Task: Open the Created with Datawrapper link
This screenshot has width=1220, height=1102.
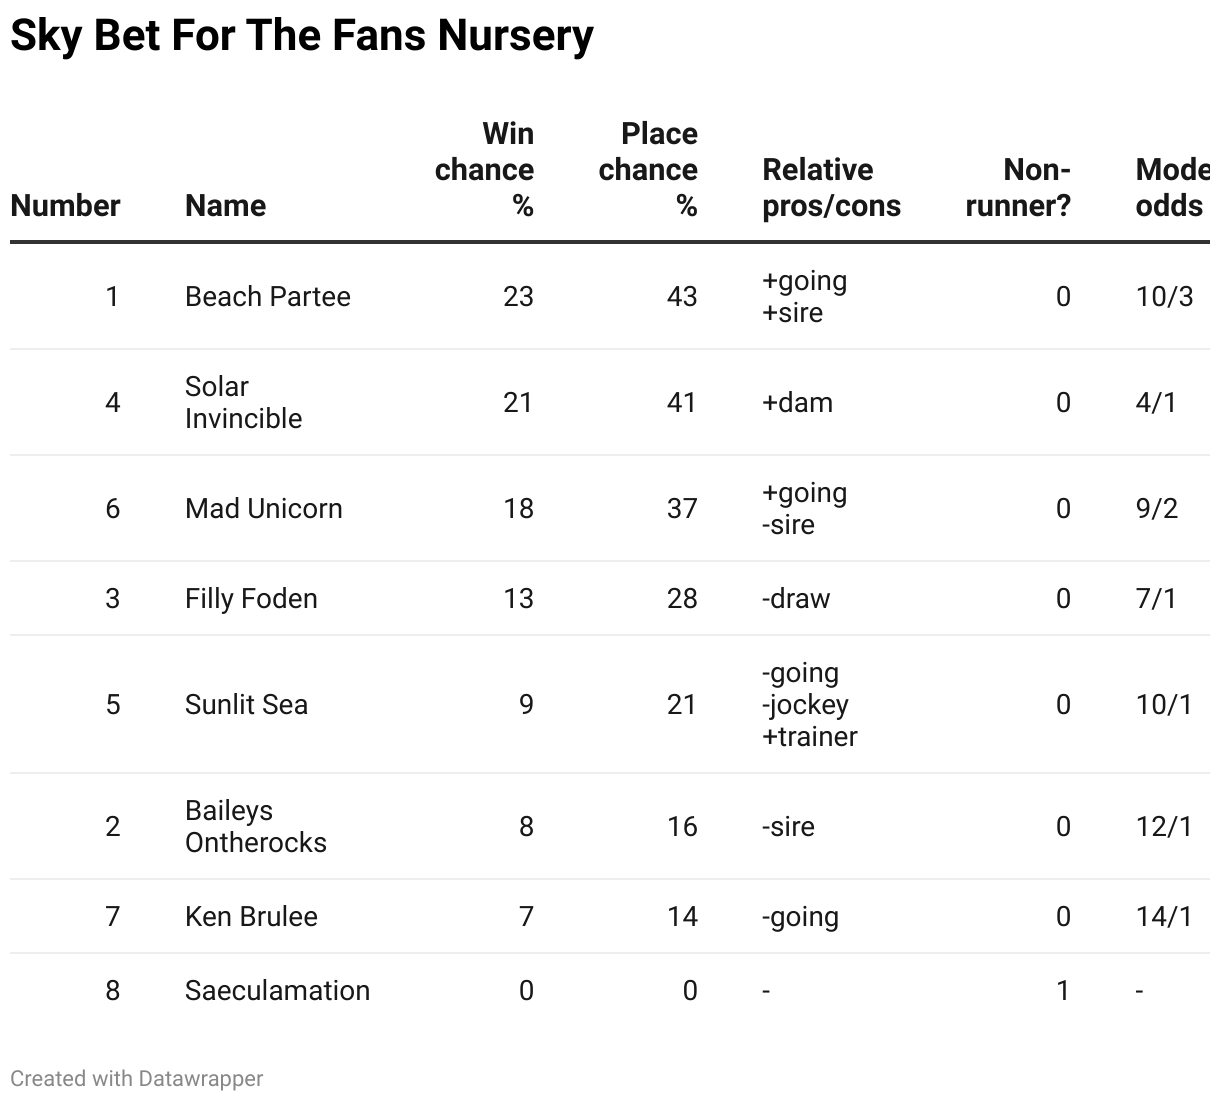Action: coord(137,1079)
